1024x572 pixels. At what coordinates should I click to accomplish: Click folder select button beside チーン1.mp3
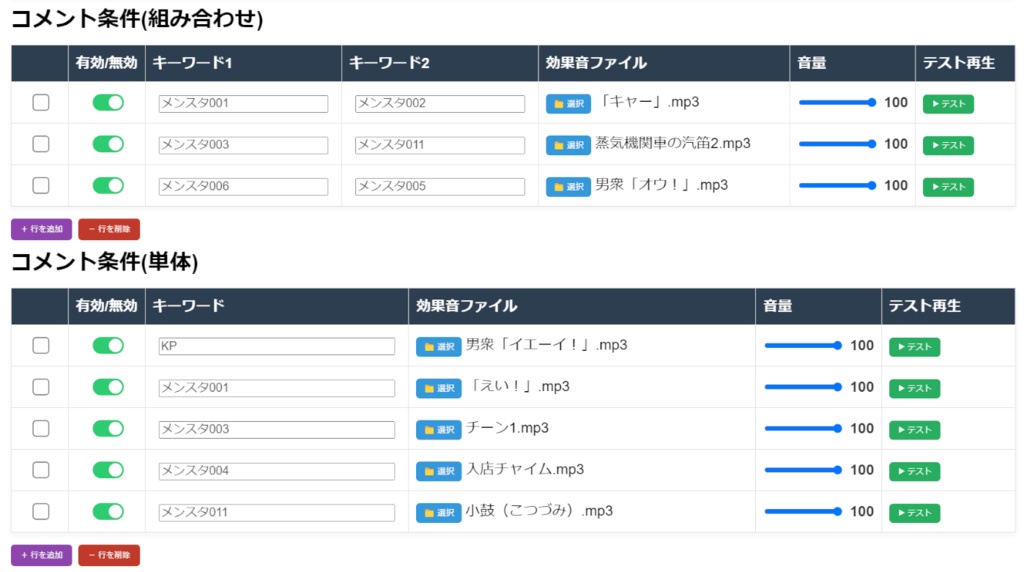coord(438,430)
